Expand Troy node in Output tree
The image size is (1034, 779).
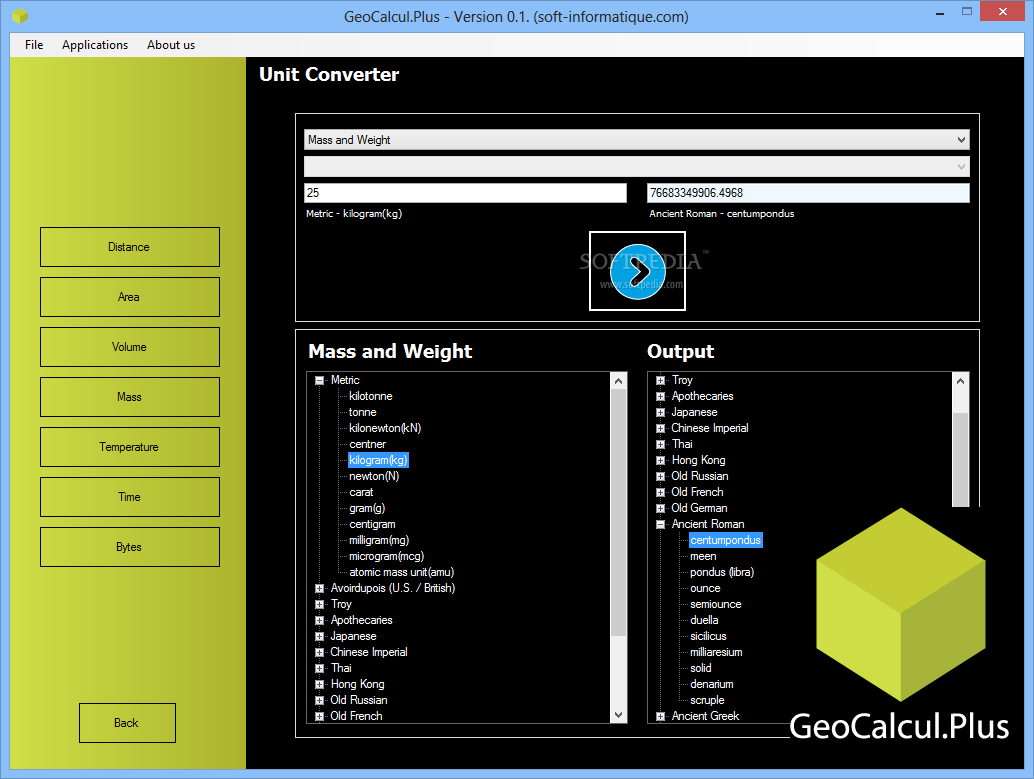pyautogui.click(x=660, y=381)
